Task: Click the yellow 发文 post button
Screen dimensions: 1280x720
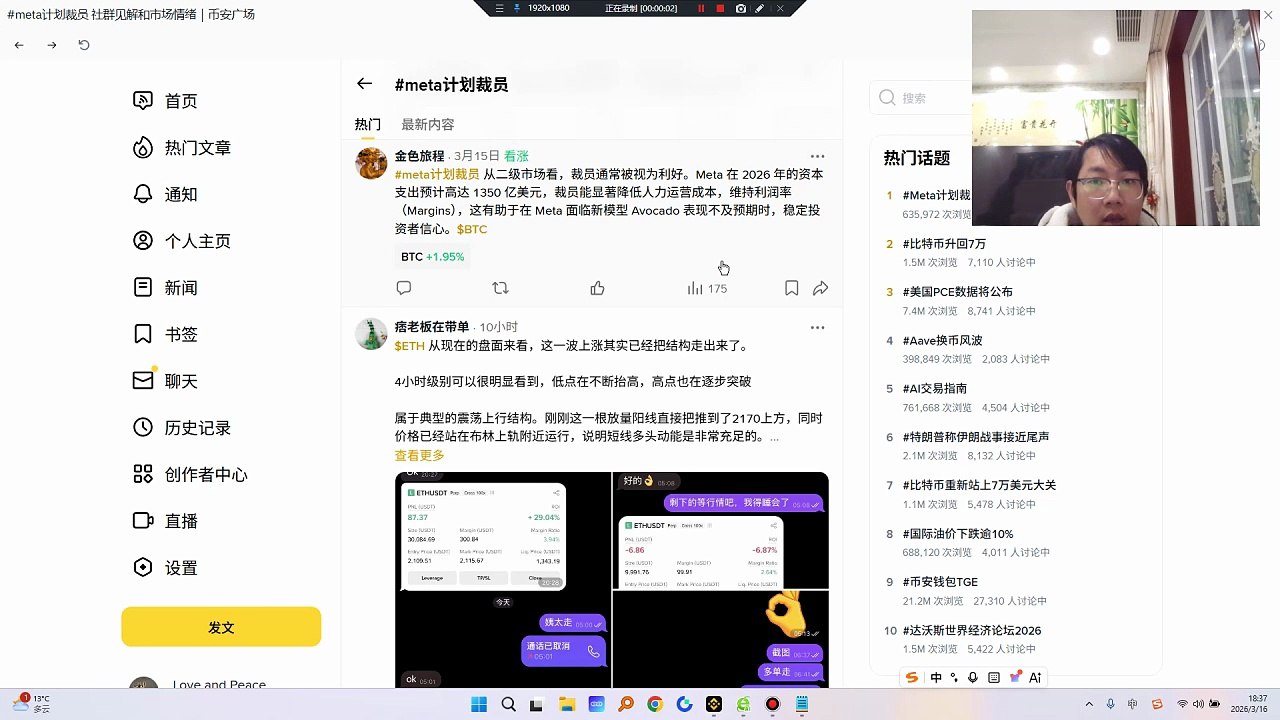Action: (x=221, y=627)
